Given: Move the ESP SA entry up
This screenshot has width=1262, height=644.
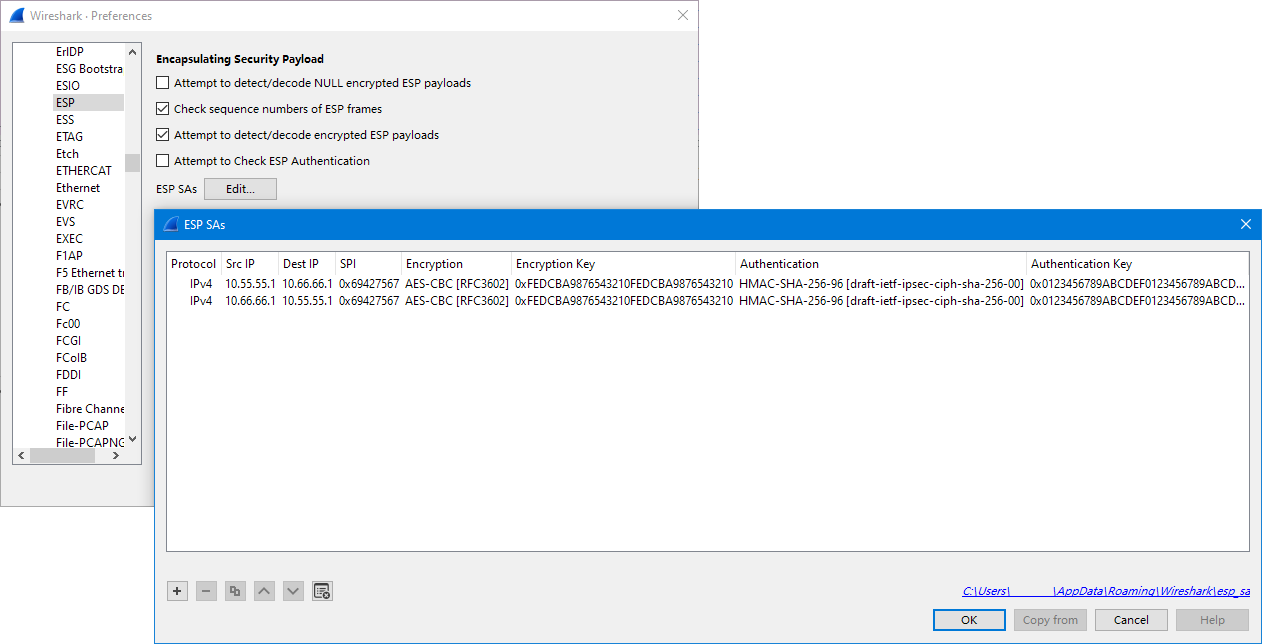Looking at the screenshot, I should pos(264,591).
